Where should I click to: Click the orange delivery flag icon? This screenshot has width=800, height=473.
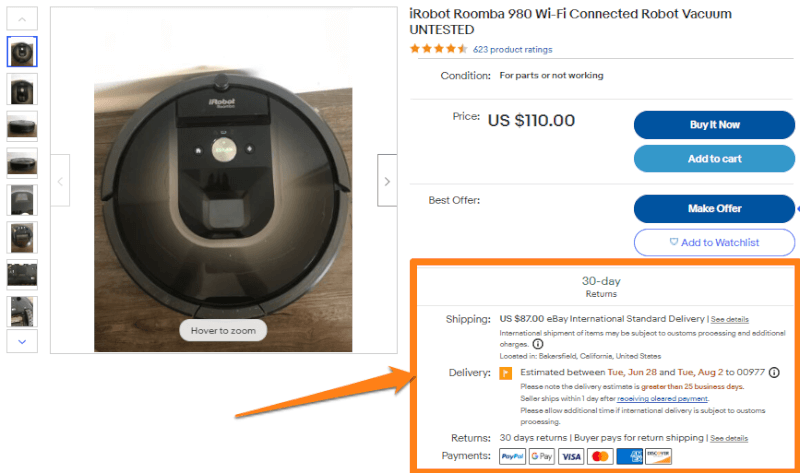505,373
